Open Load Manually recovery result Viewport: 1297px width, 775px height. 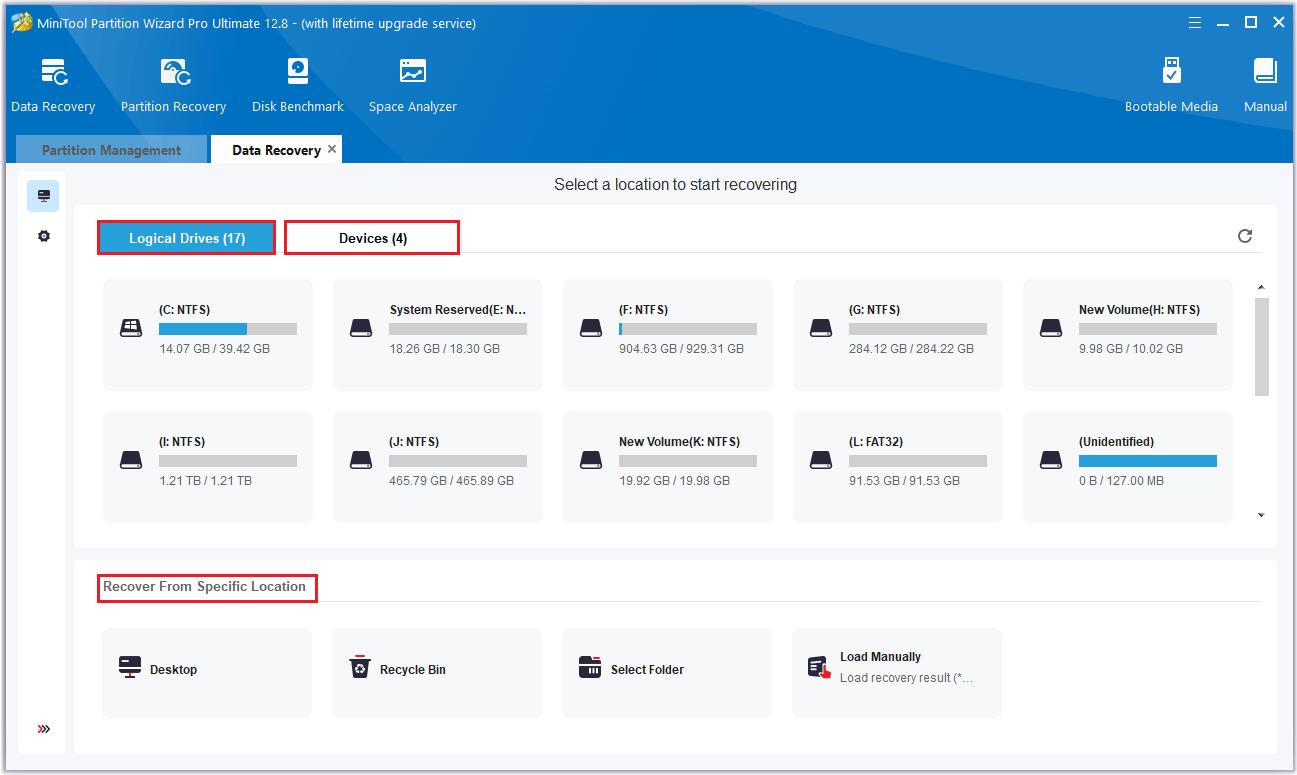coord(897,673)
